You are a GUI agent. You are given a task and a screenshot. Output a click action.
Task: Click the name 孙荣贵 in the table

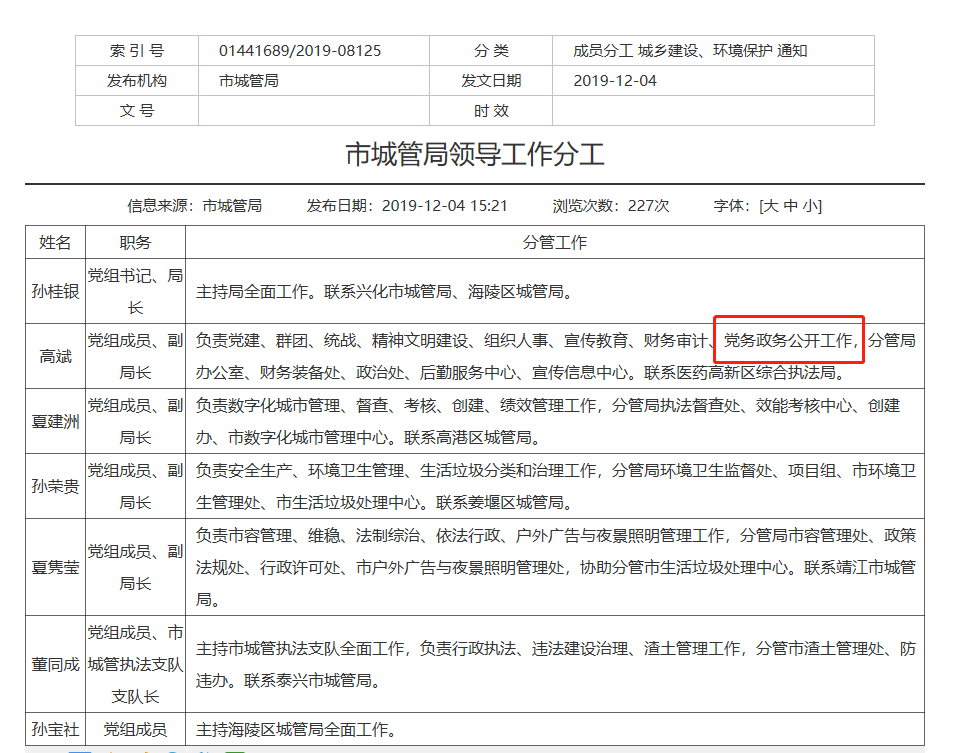pos(56,485)
